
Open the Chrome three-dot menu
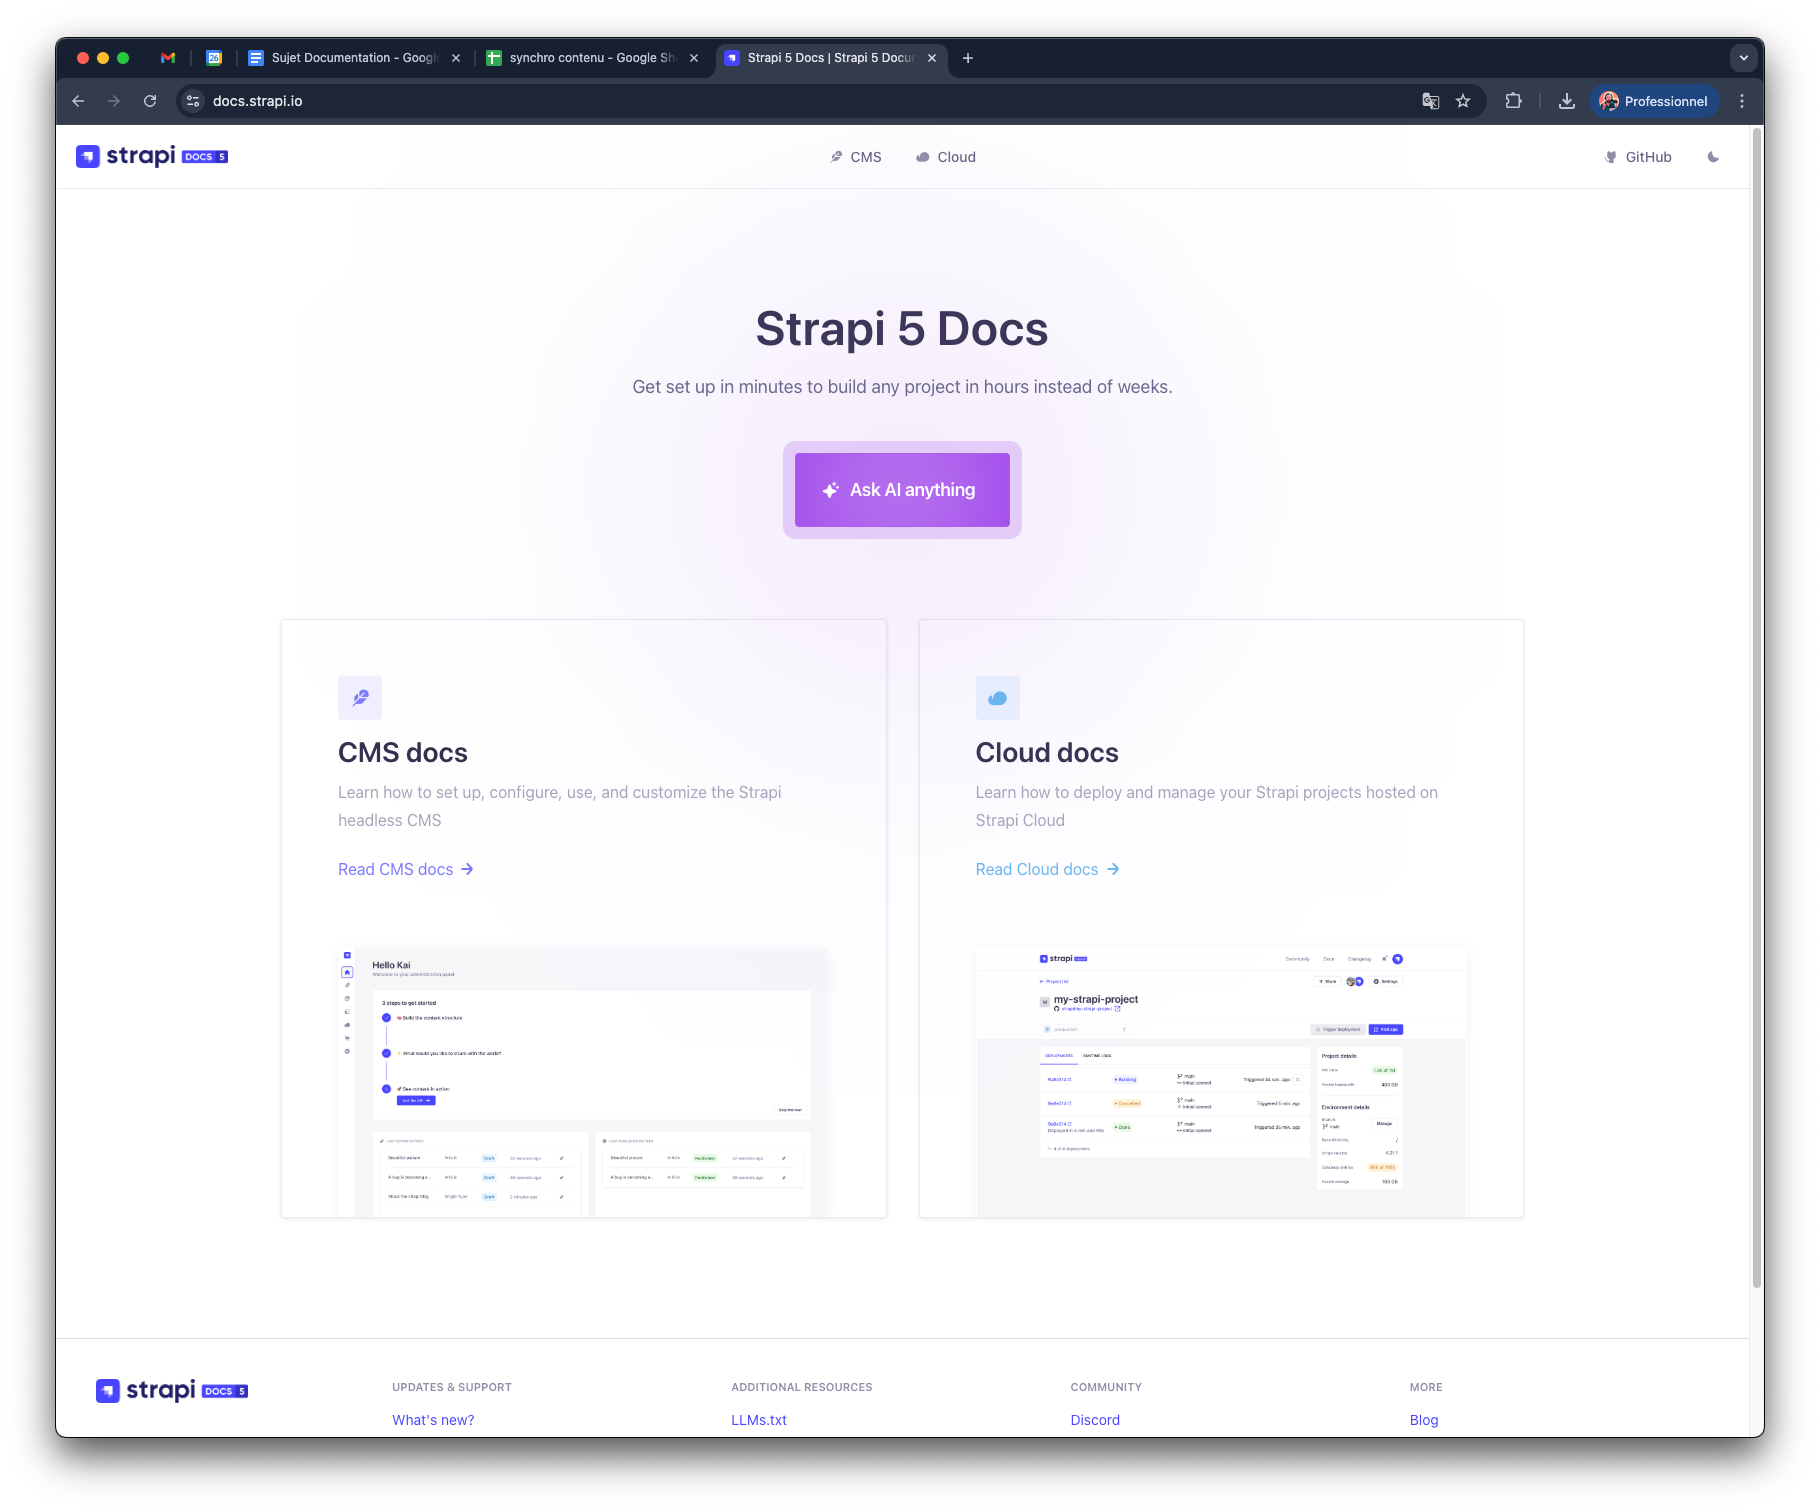pyautogui.click(x=1741, y=101)
